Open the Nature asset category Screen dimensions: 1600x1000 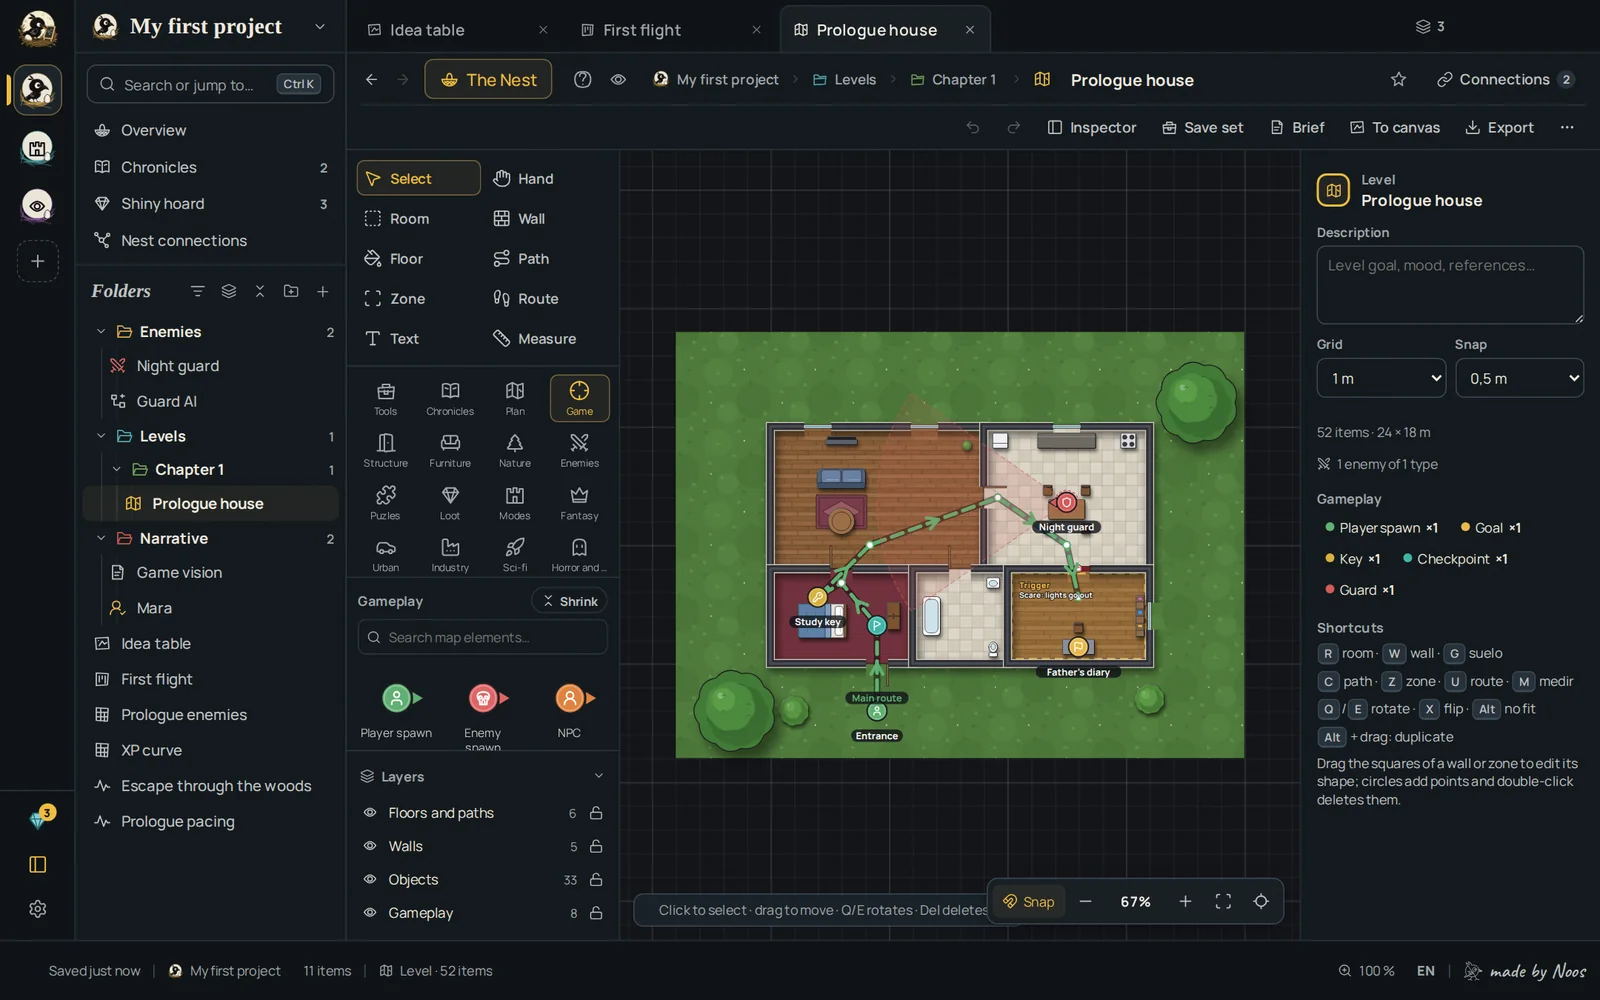point(515,450)
